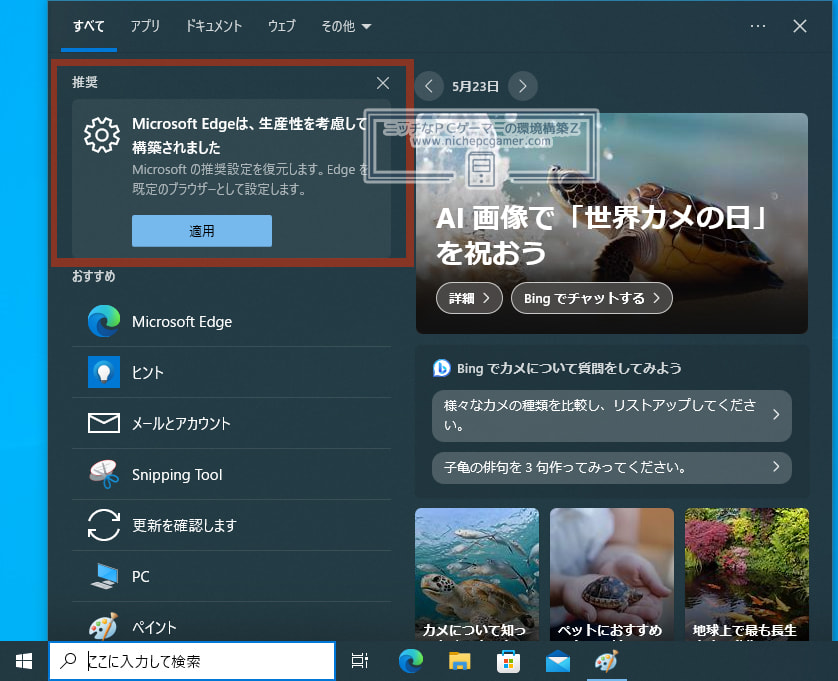Open the Microsoft Edge app icon in recommendations
The width and height of the screenshot is (838, 681).
(x=104, y=321)
